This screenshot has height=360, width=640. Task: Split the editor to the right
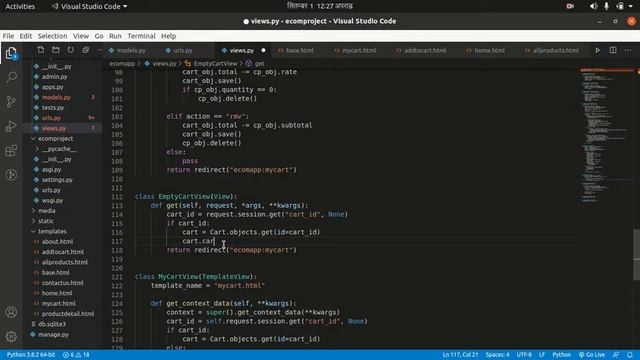coord(613,50)
